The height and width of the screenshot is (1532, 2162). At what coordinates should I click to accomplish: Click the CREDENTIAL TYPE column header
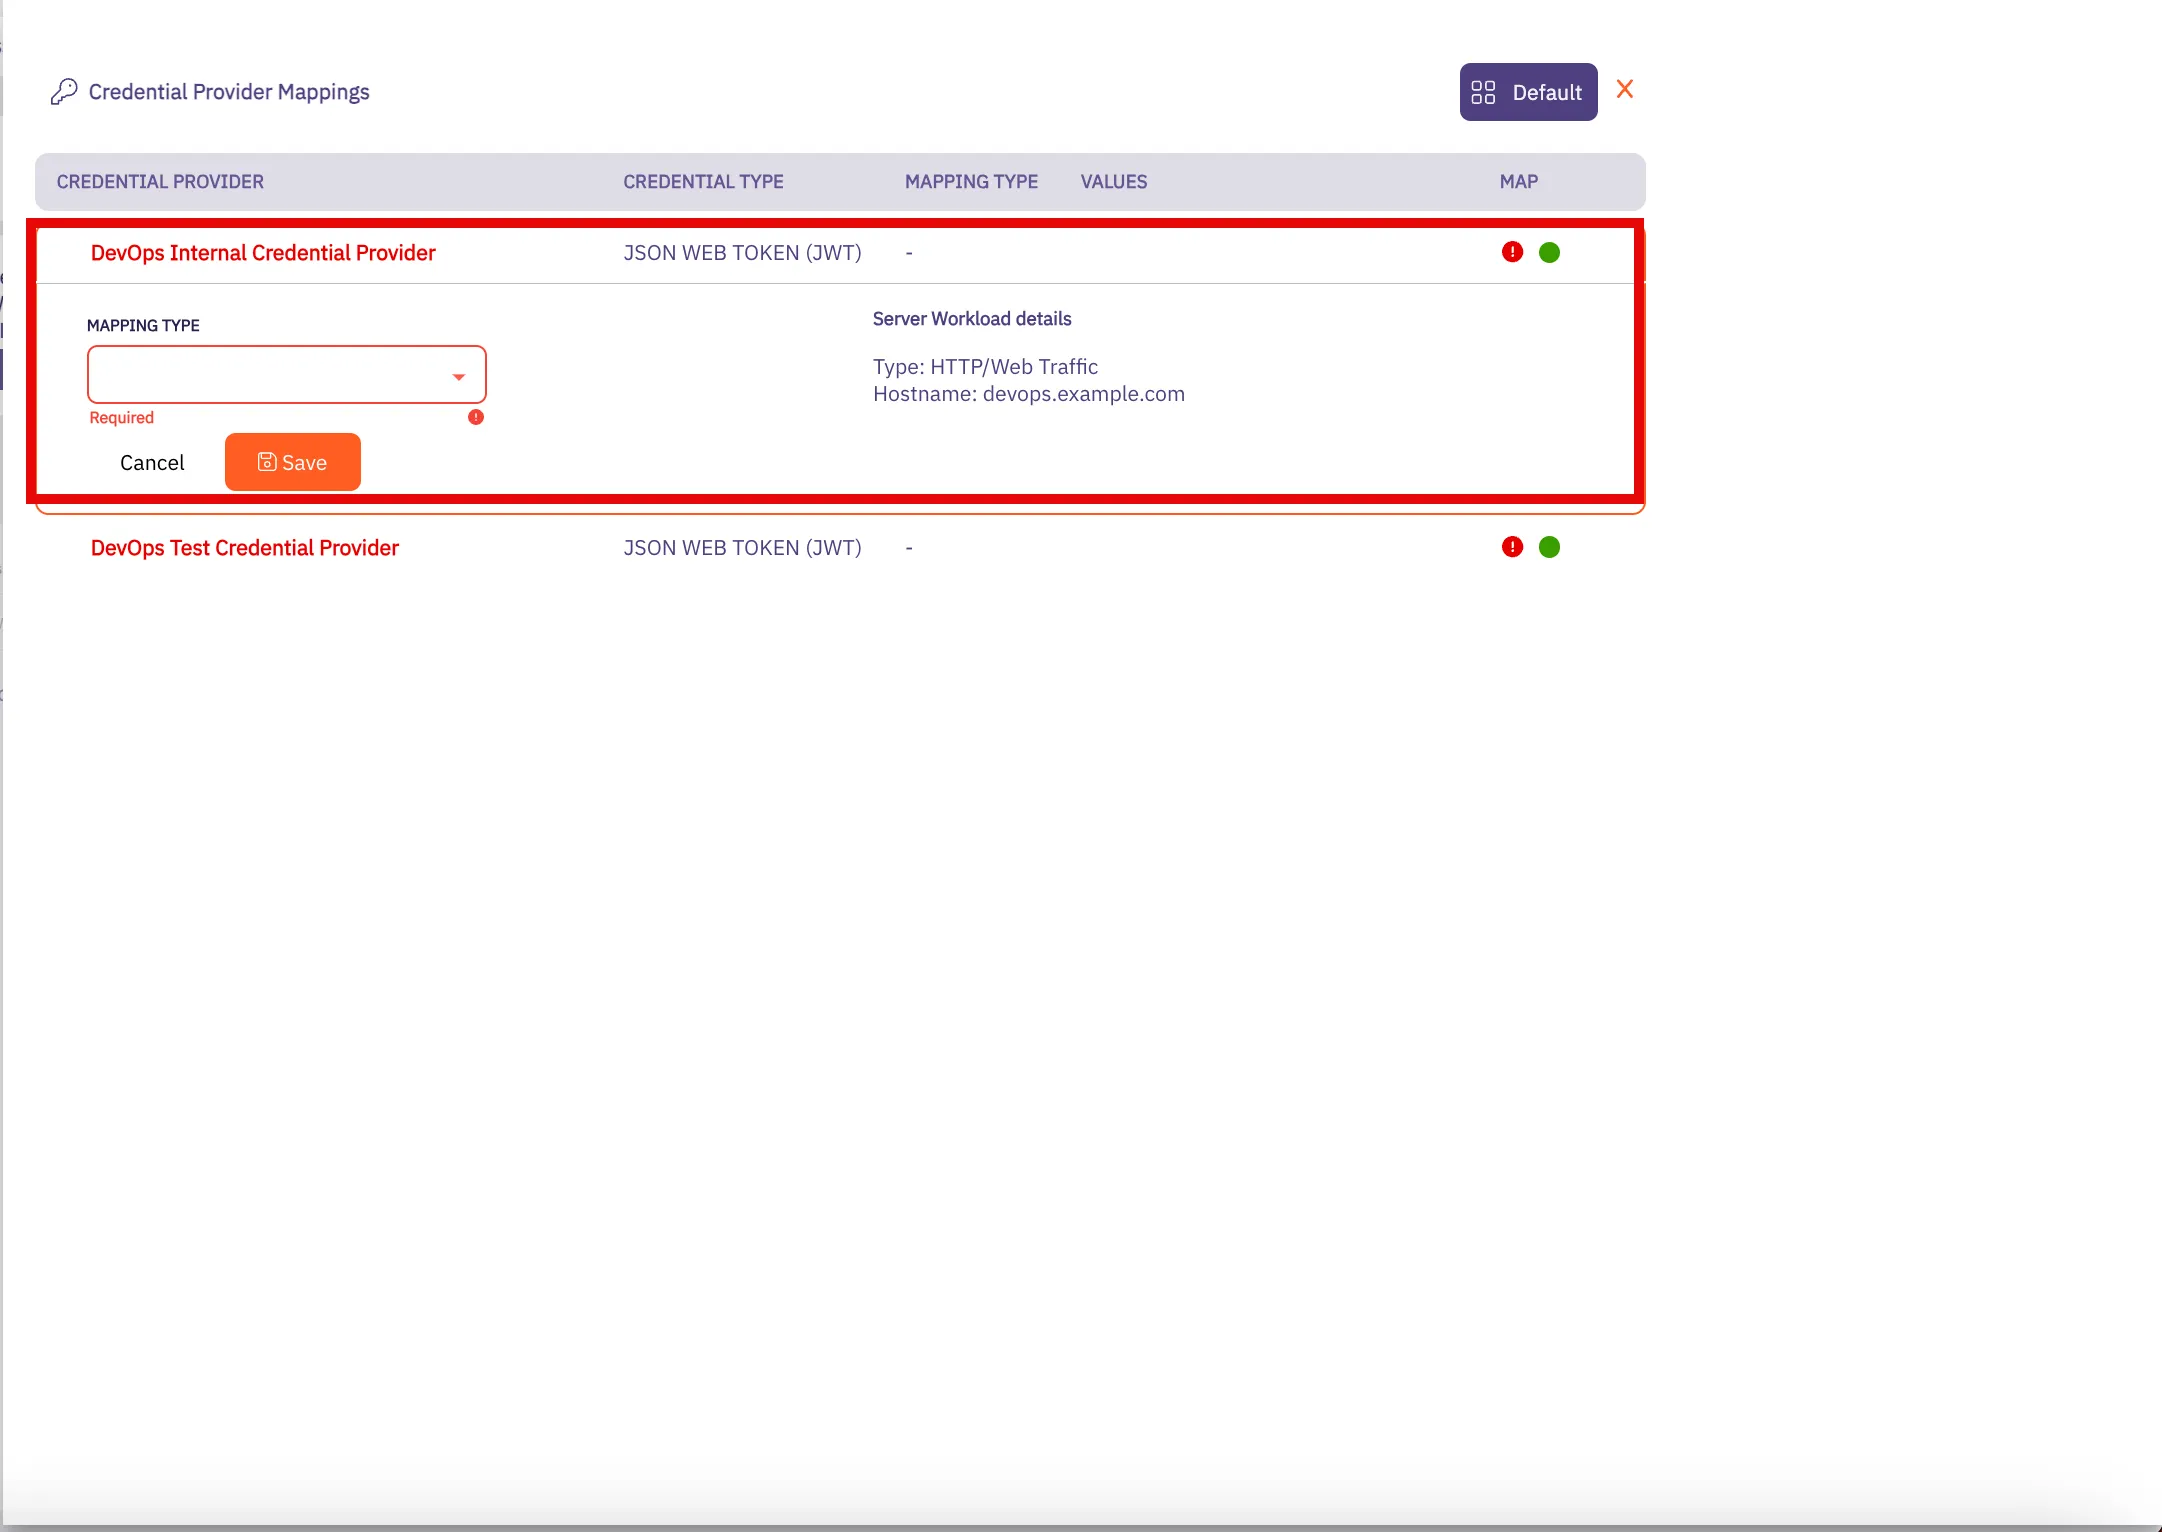tap(703, 181)
